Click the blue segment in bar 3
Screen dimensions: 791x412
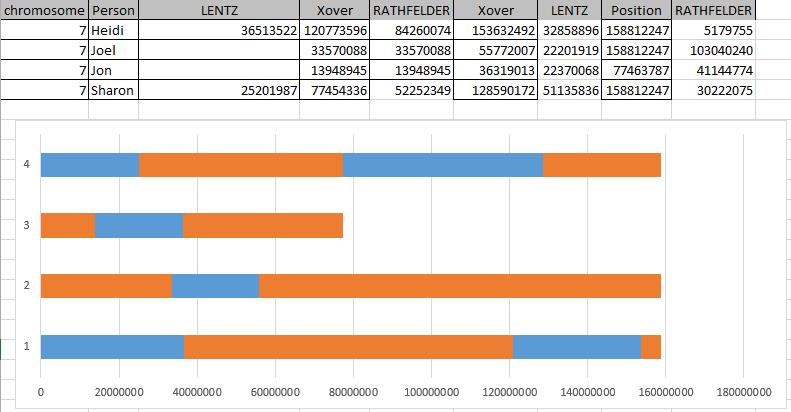click(139, 225)
